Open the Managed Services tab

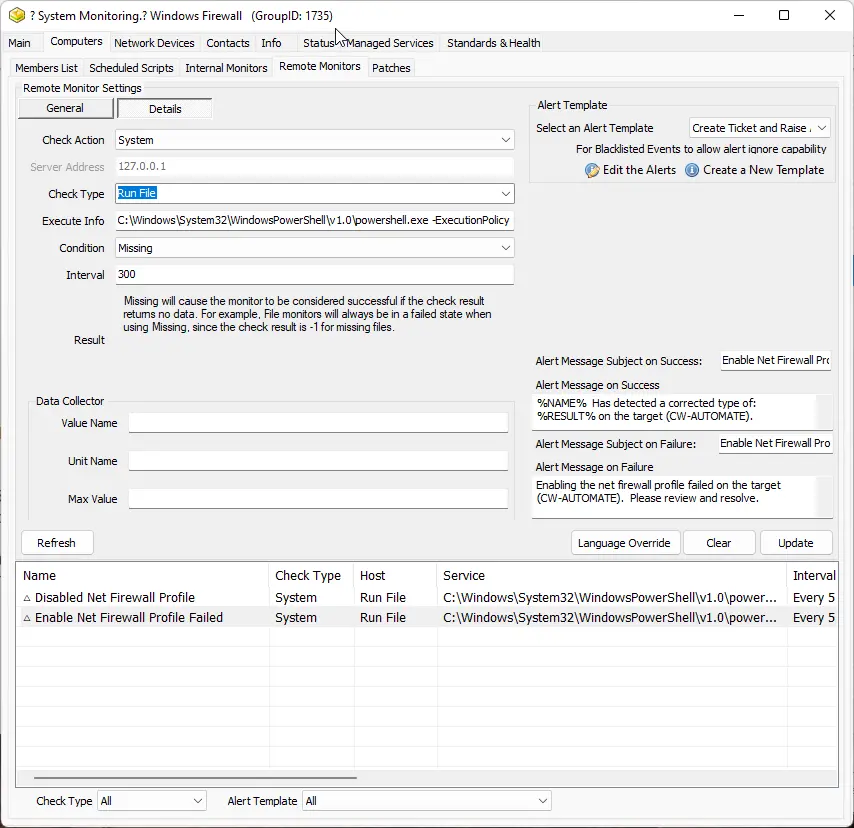click(390, 43)
